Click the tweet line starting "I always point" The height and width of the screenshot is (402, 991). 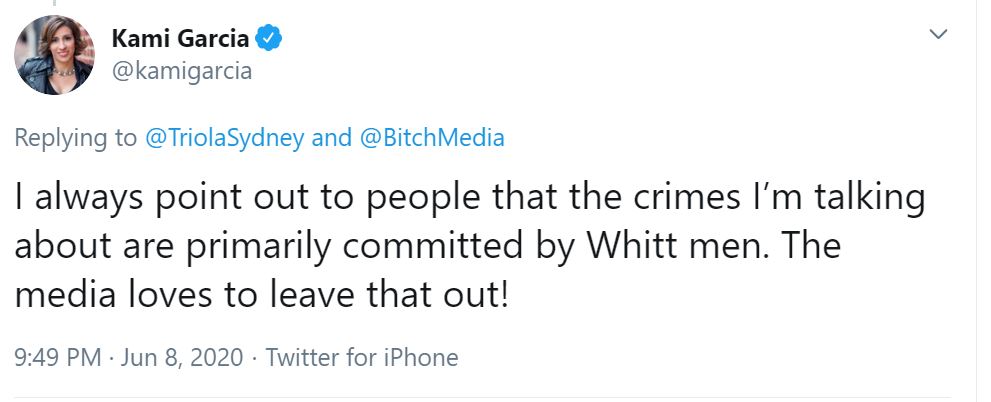point(470,197)
